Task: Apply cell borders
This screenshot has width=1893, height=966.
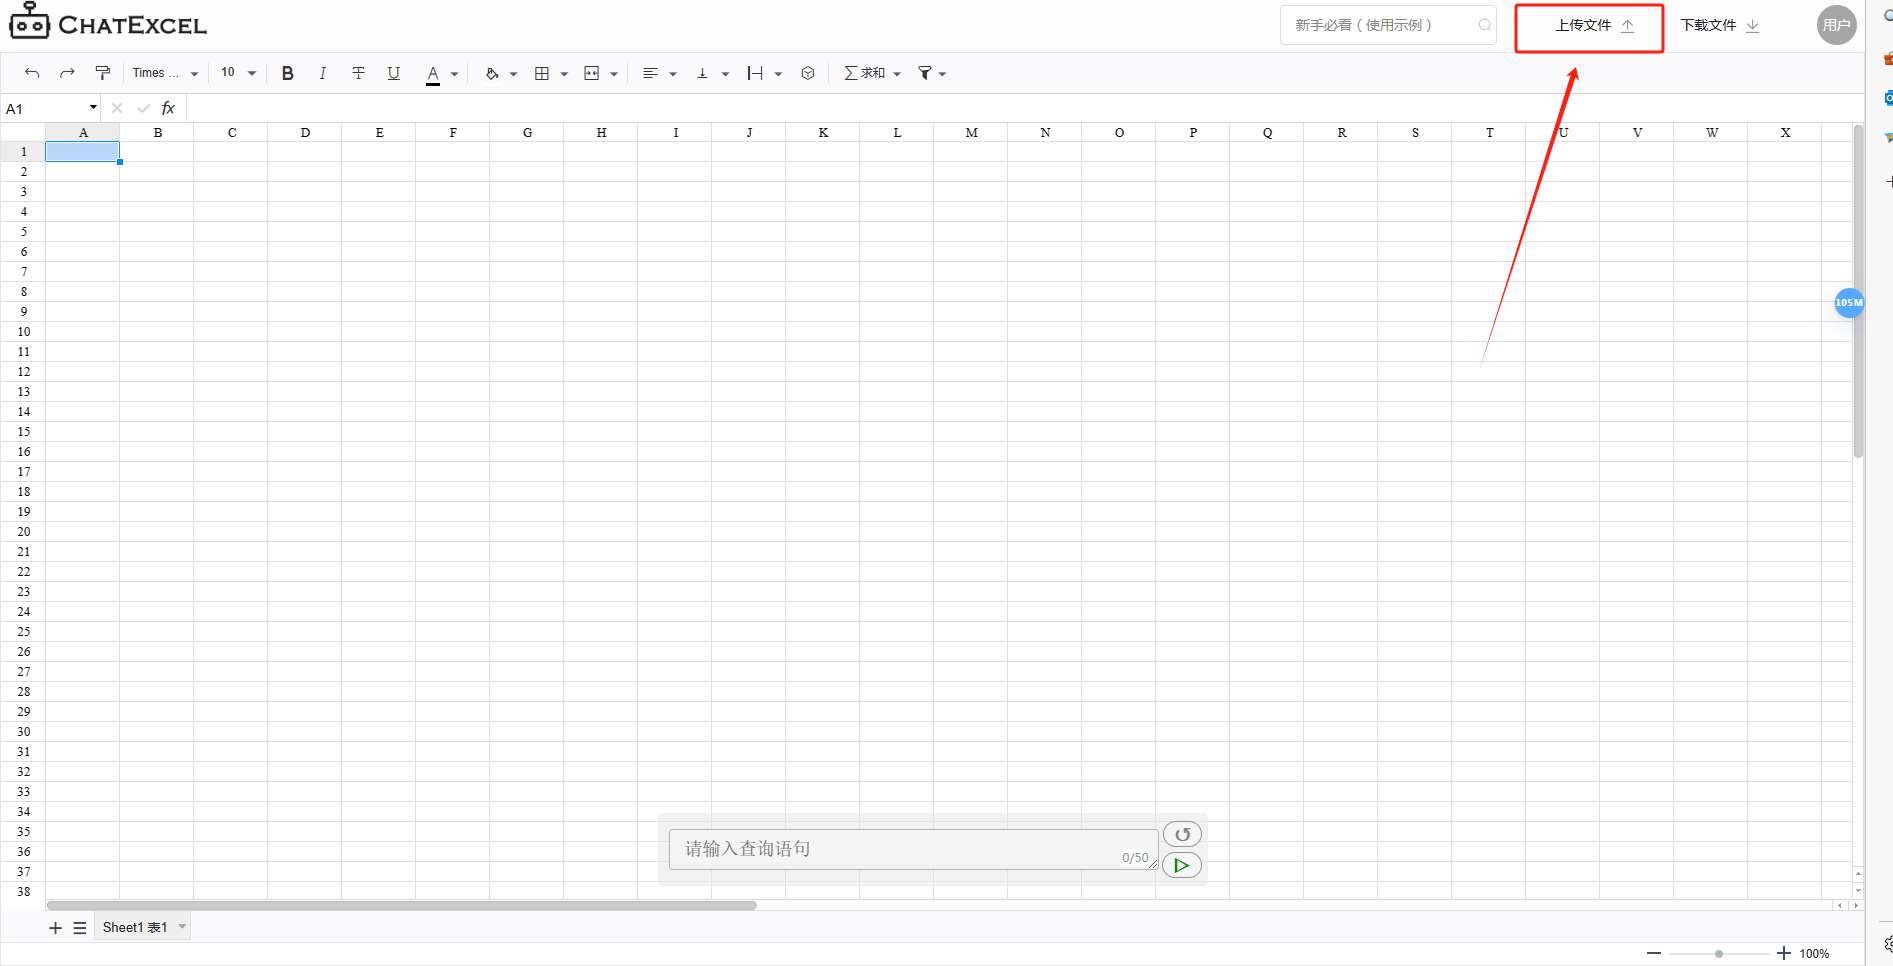Action: 542,73
